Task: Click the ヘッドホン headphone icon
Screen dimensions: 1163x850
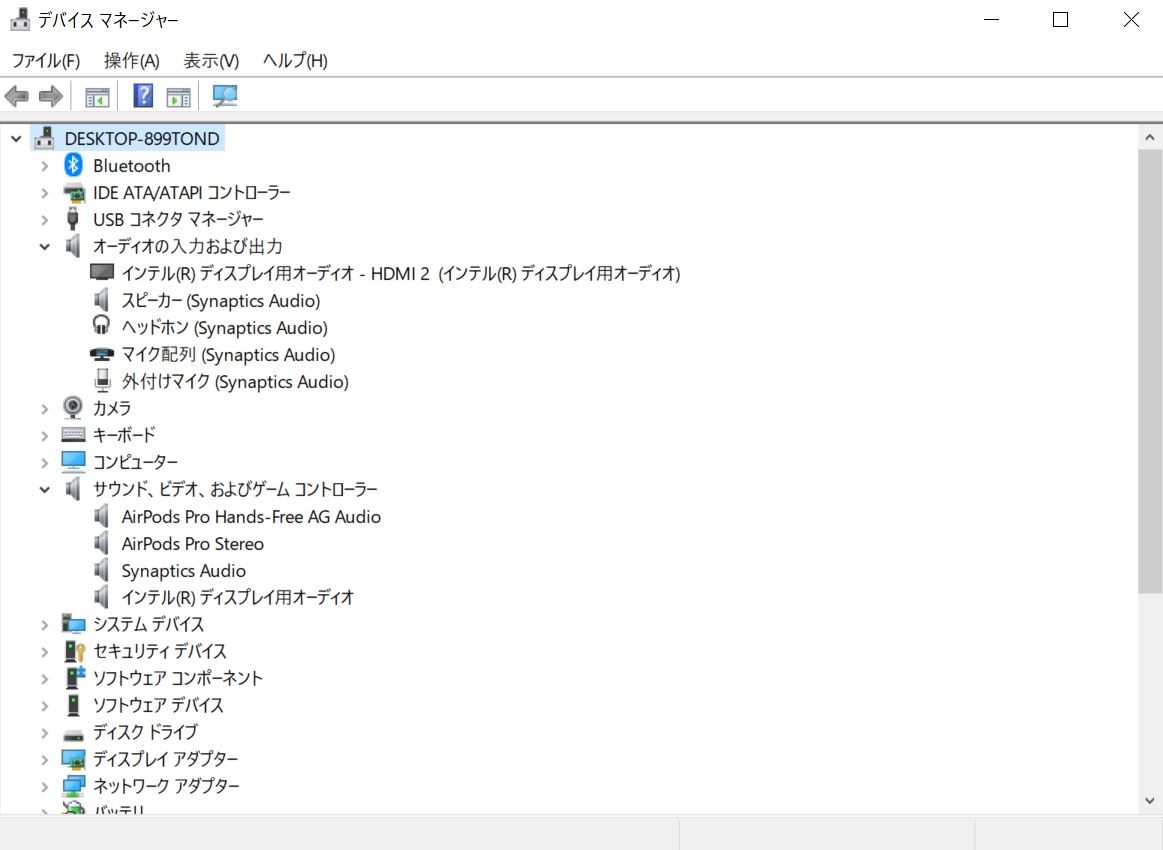Action: (101, 326)
